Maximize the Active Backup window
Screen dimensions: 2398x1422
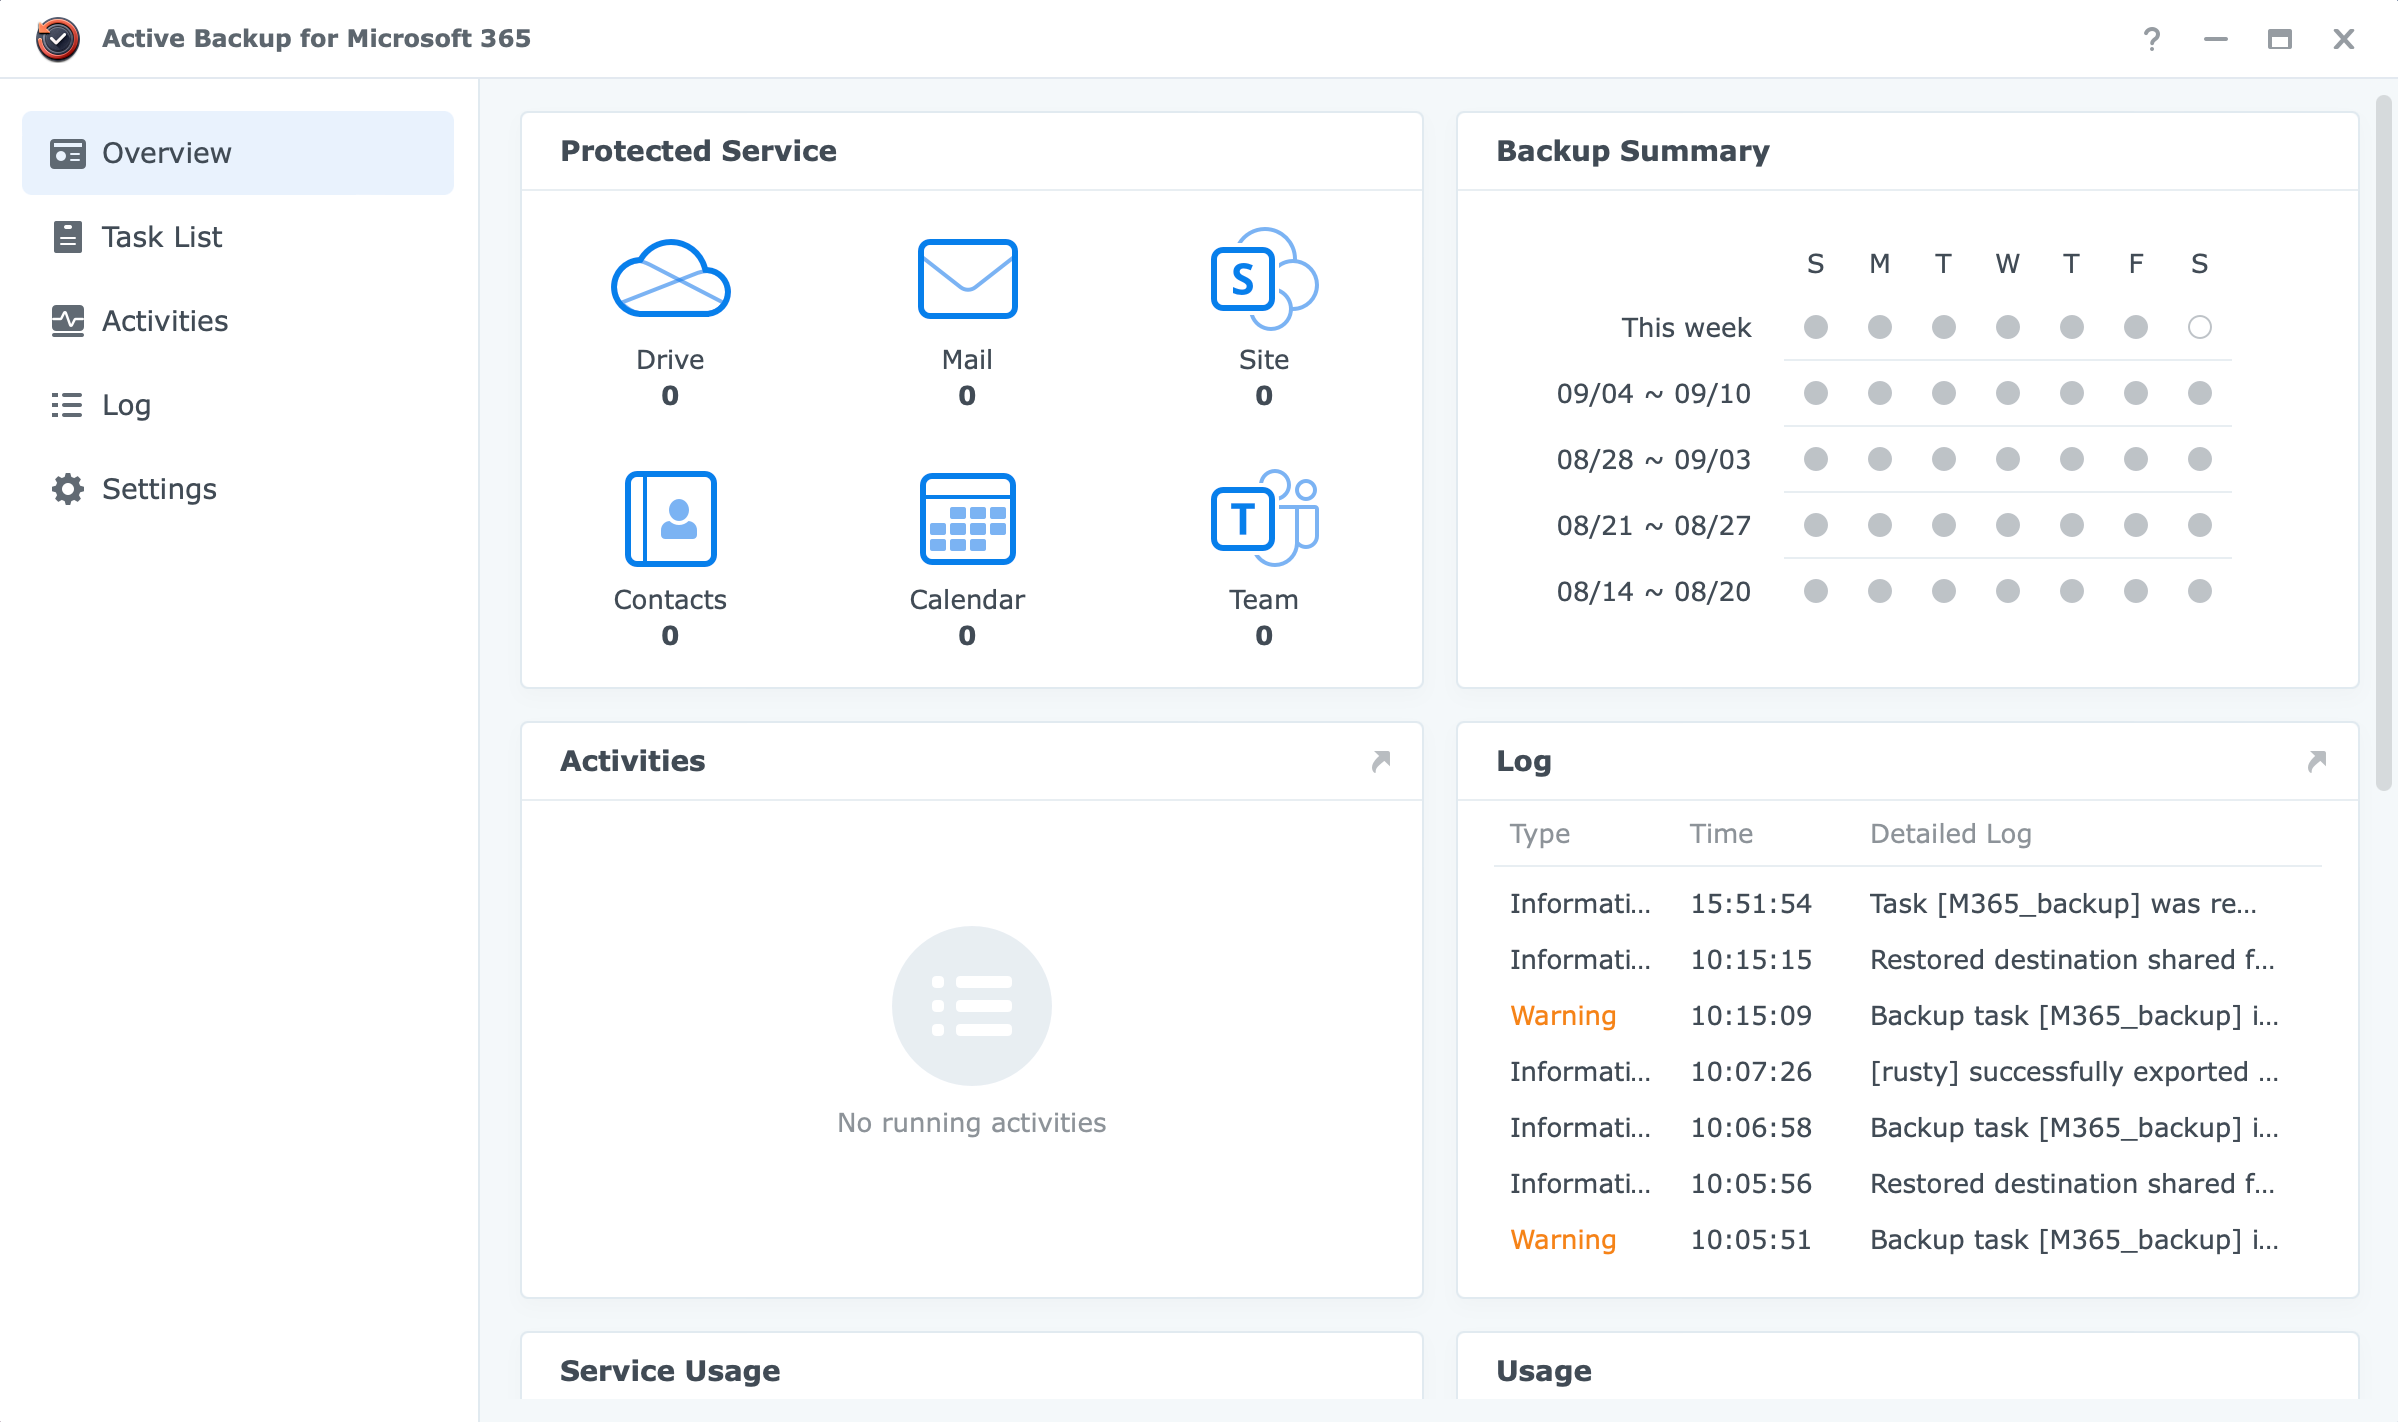(x=2280, y=39)
